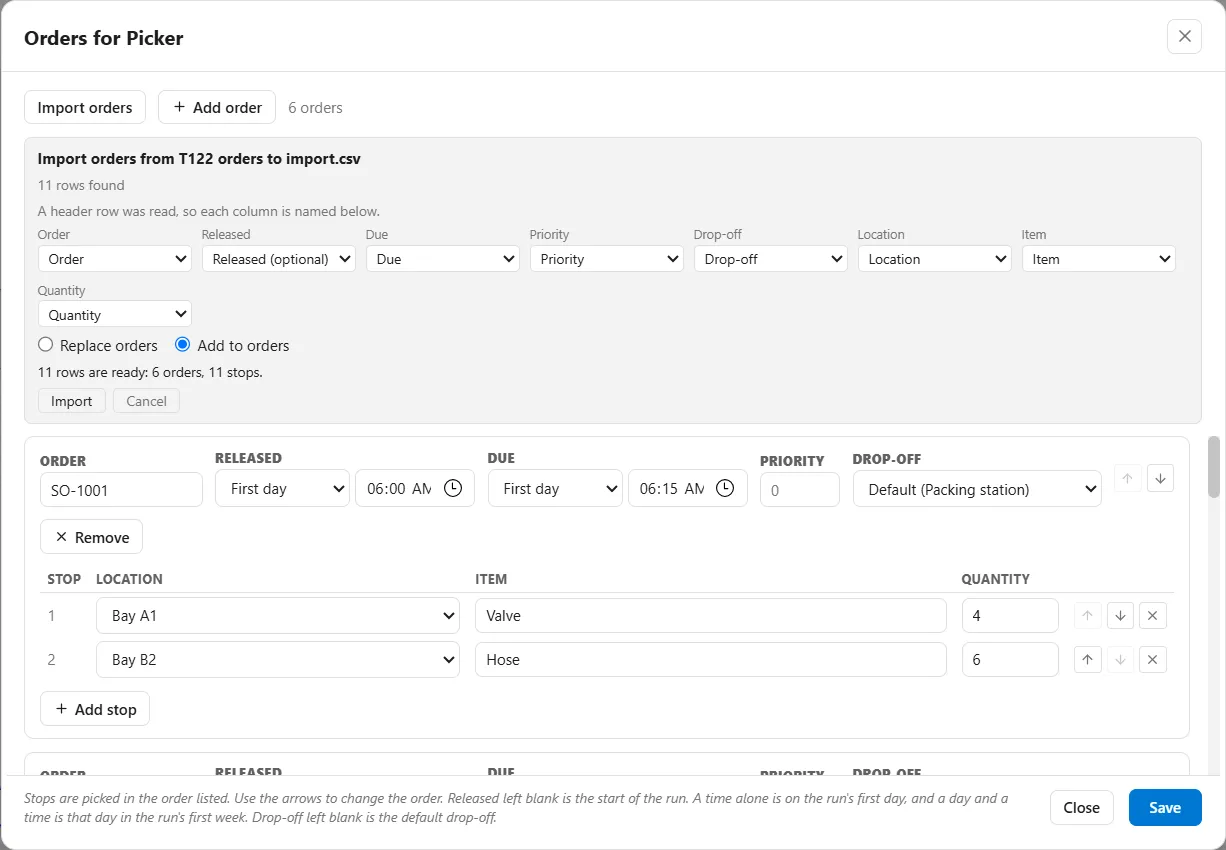Open the Due column mapping dropdown
This screenshot has width=1226, height=850.
click(x=443, y=259)
